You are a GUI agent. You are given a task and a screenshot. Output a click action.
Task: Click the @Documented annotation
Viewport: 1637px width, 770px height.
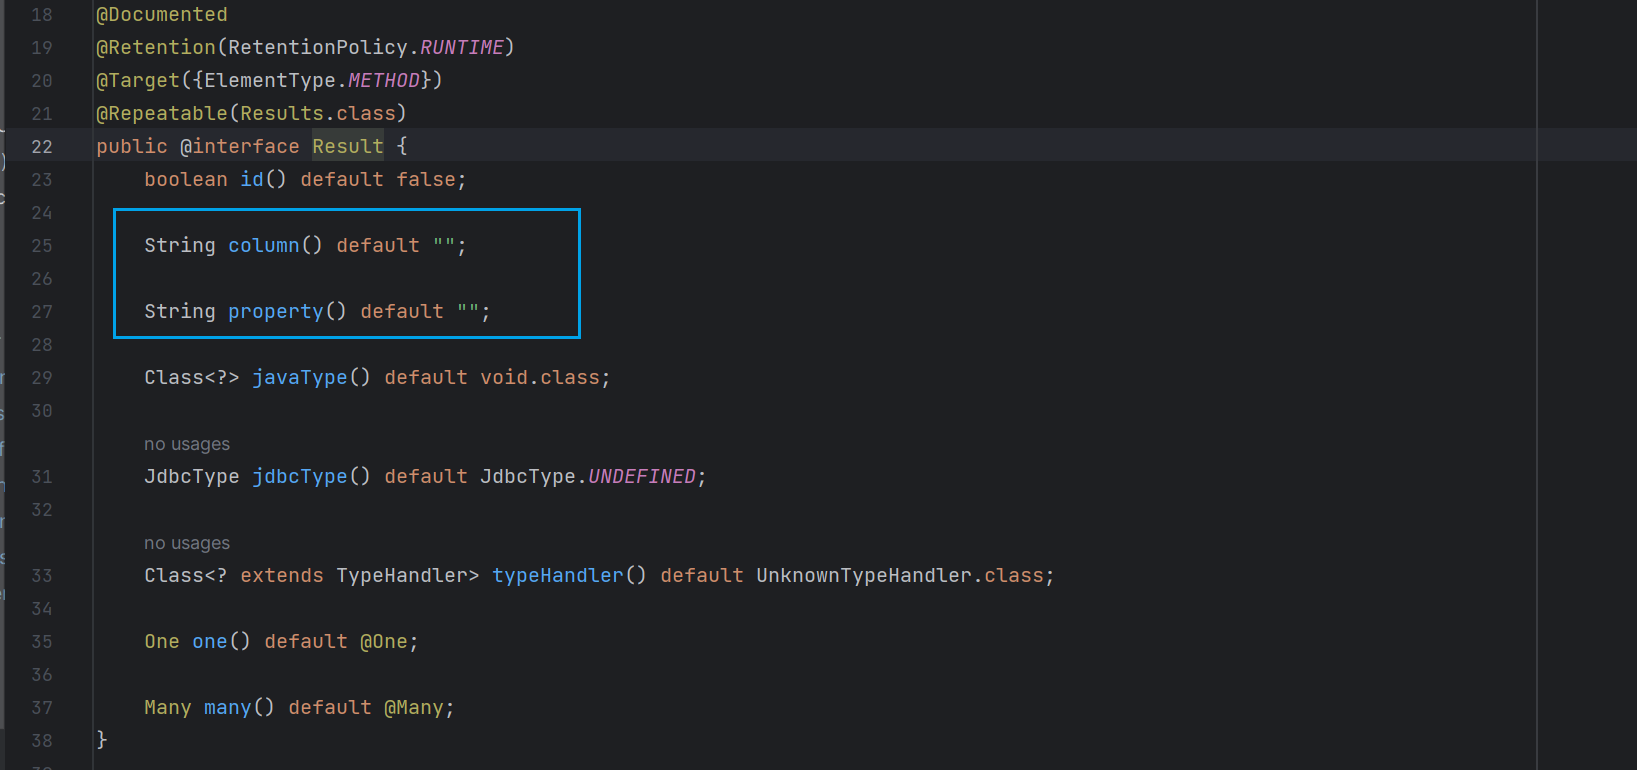pos(162,15)
